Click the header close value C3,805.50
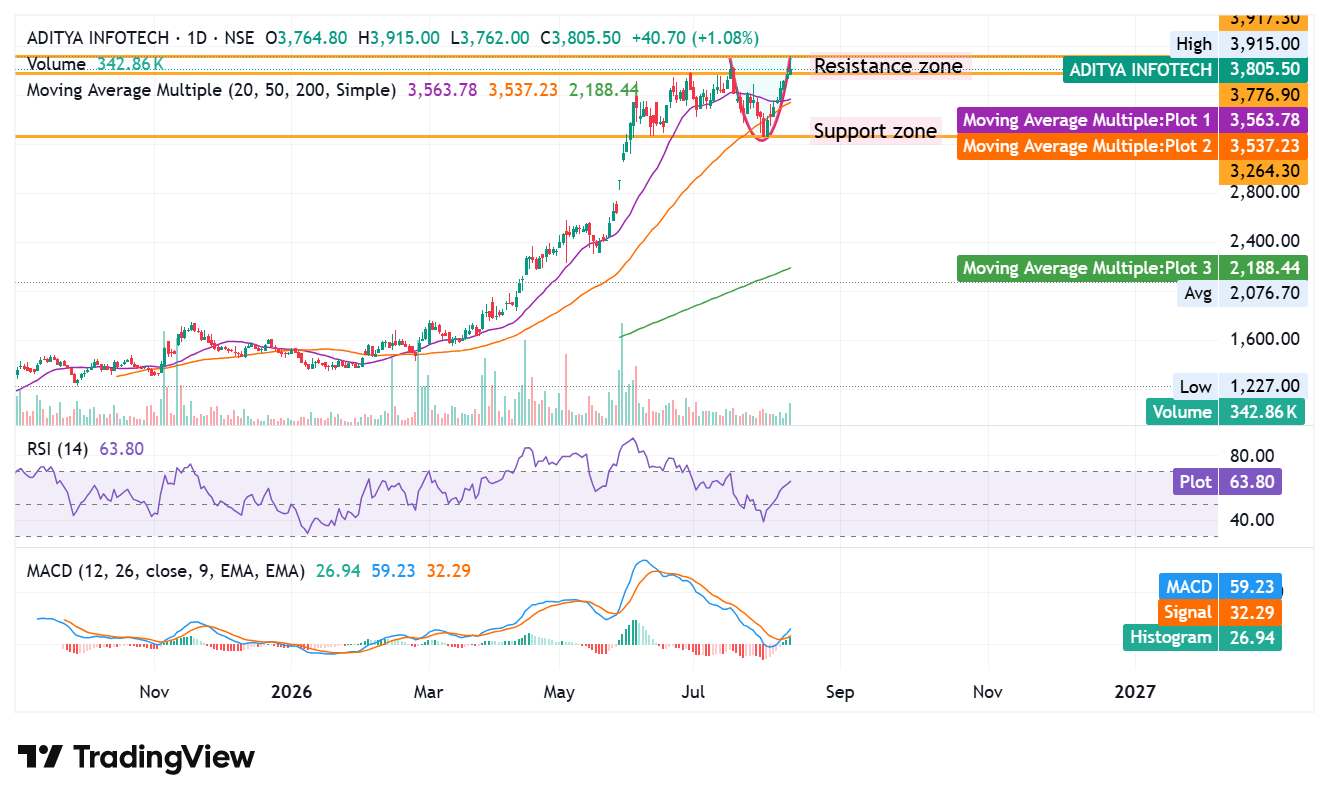This screenshot has height=802, width=1329. [581, 38]
